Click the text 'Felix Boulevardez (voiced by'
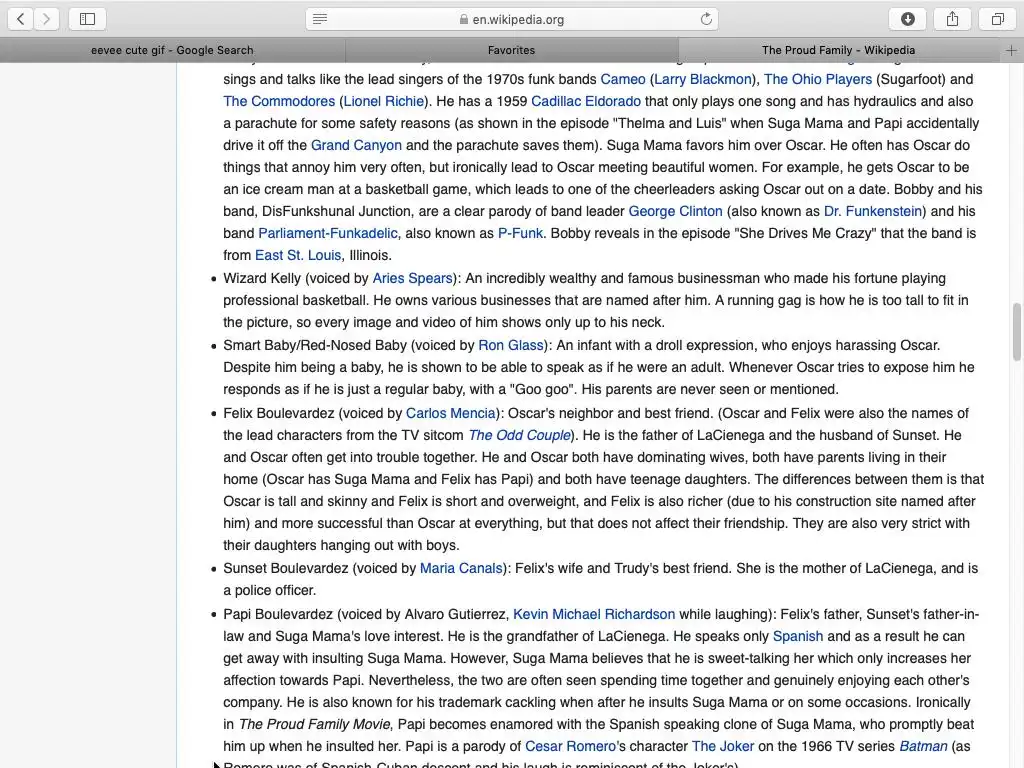The width and height of the screenshot is (1024, 768). coord(313,413)
